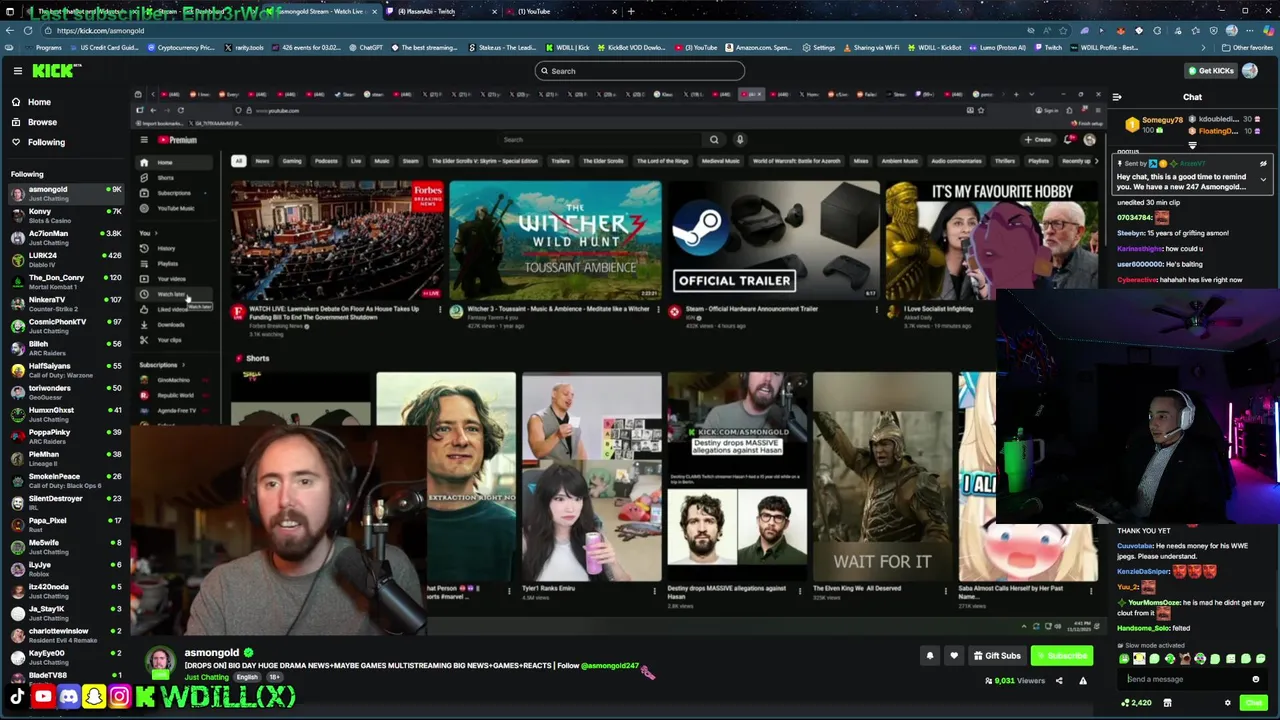
Task: Collapse the chat panel with arrow icon
Action: coord(1117,97)
